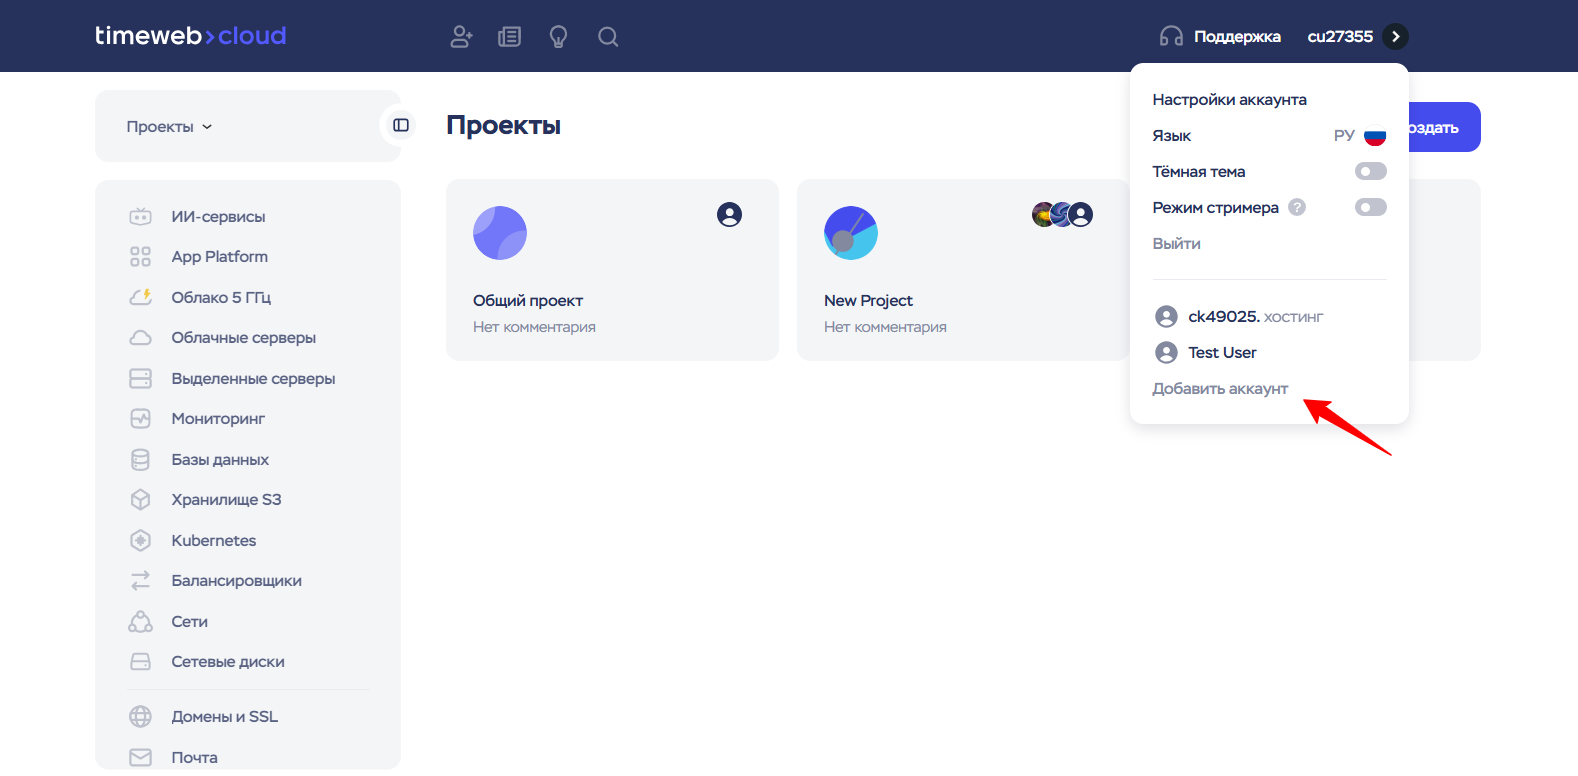Open the Kubernetes sidebar link
The width and height of the screenshot is (1578, 776).
click(214, 541)
